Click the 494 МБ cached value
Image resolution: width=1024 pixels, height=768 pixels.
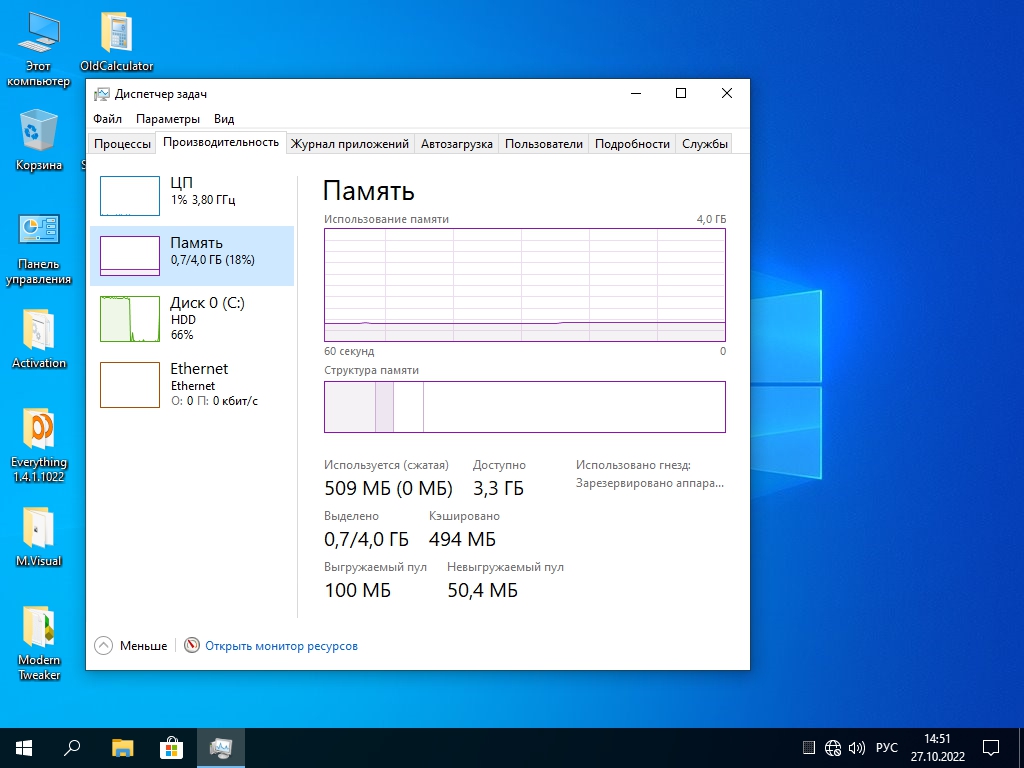pyautogui.click(x=462, y=539)
